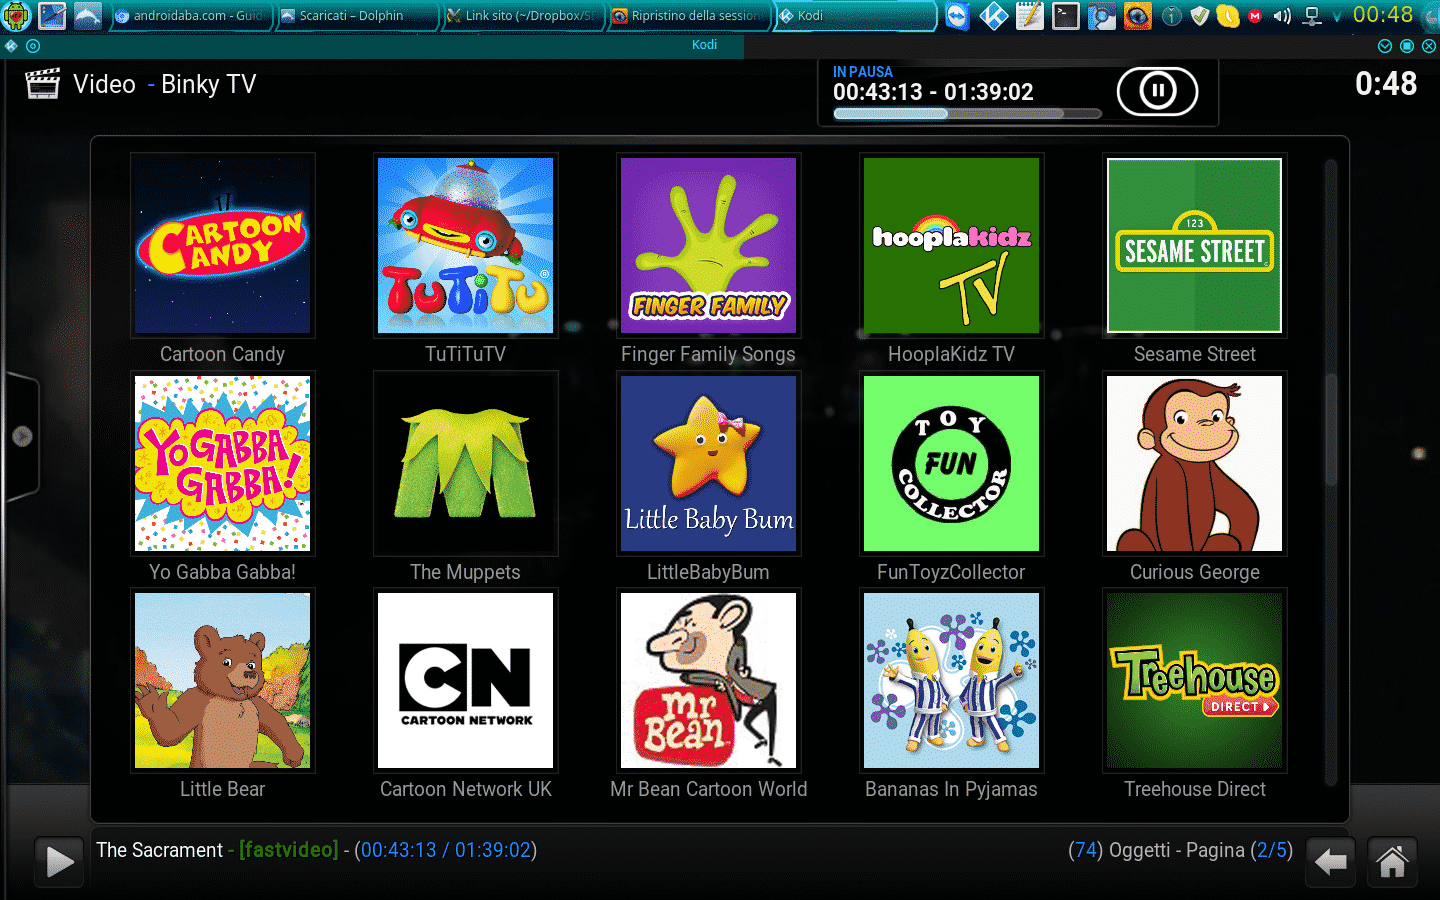
Task: Launch the Mr Bean Cartoon World icon
Action: click(709, 680)
